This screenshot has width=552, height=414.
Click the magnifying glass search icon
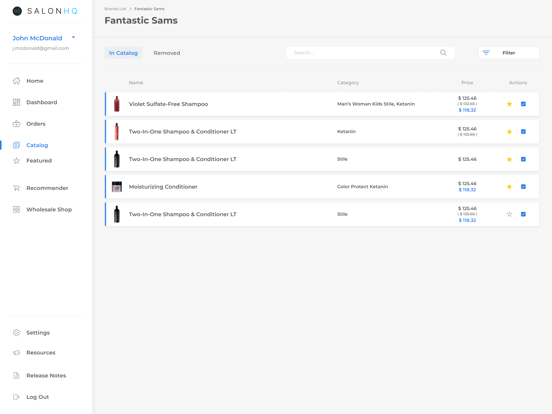443,53
